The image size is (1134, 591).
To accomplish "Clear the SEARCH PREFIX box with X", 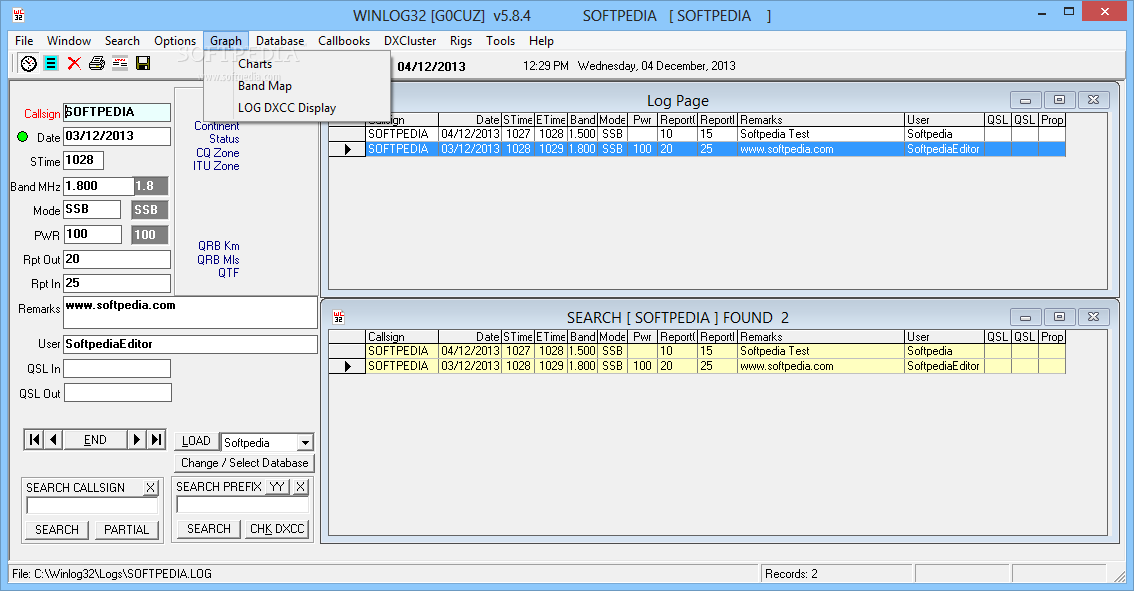I will pos(301,487).
